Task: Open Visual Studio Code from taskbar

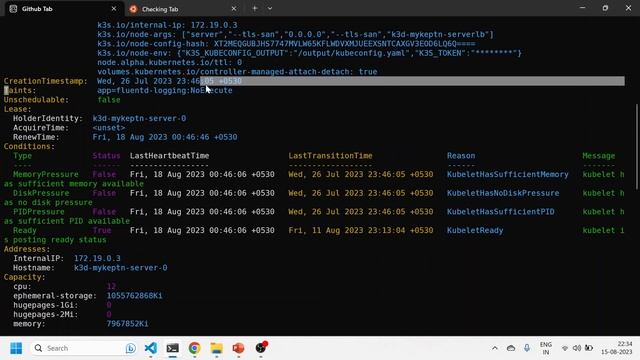Action: [151, 348]
